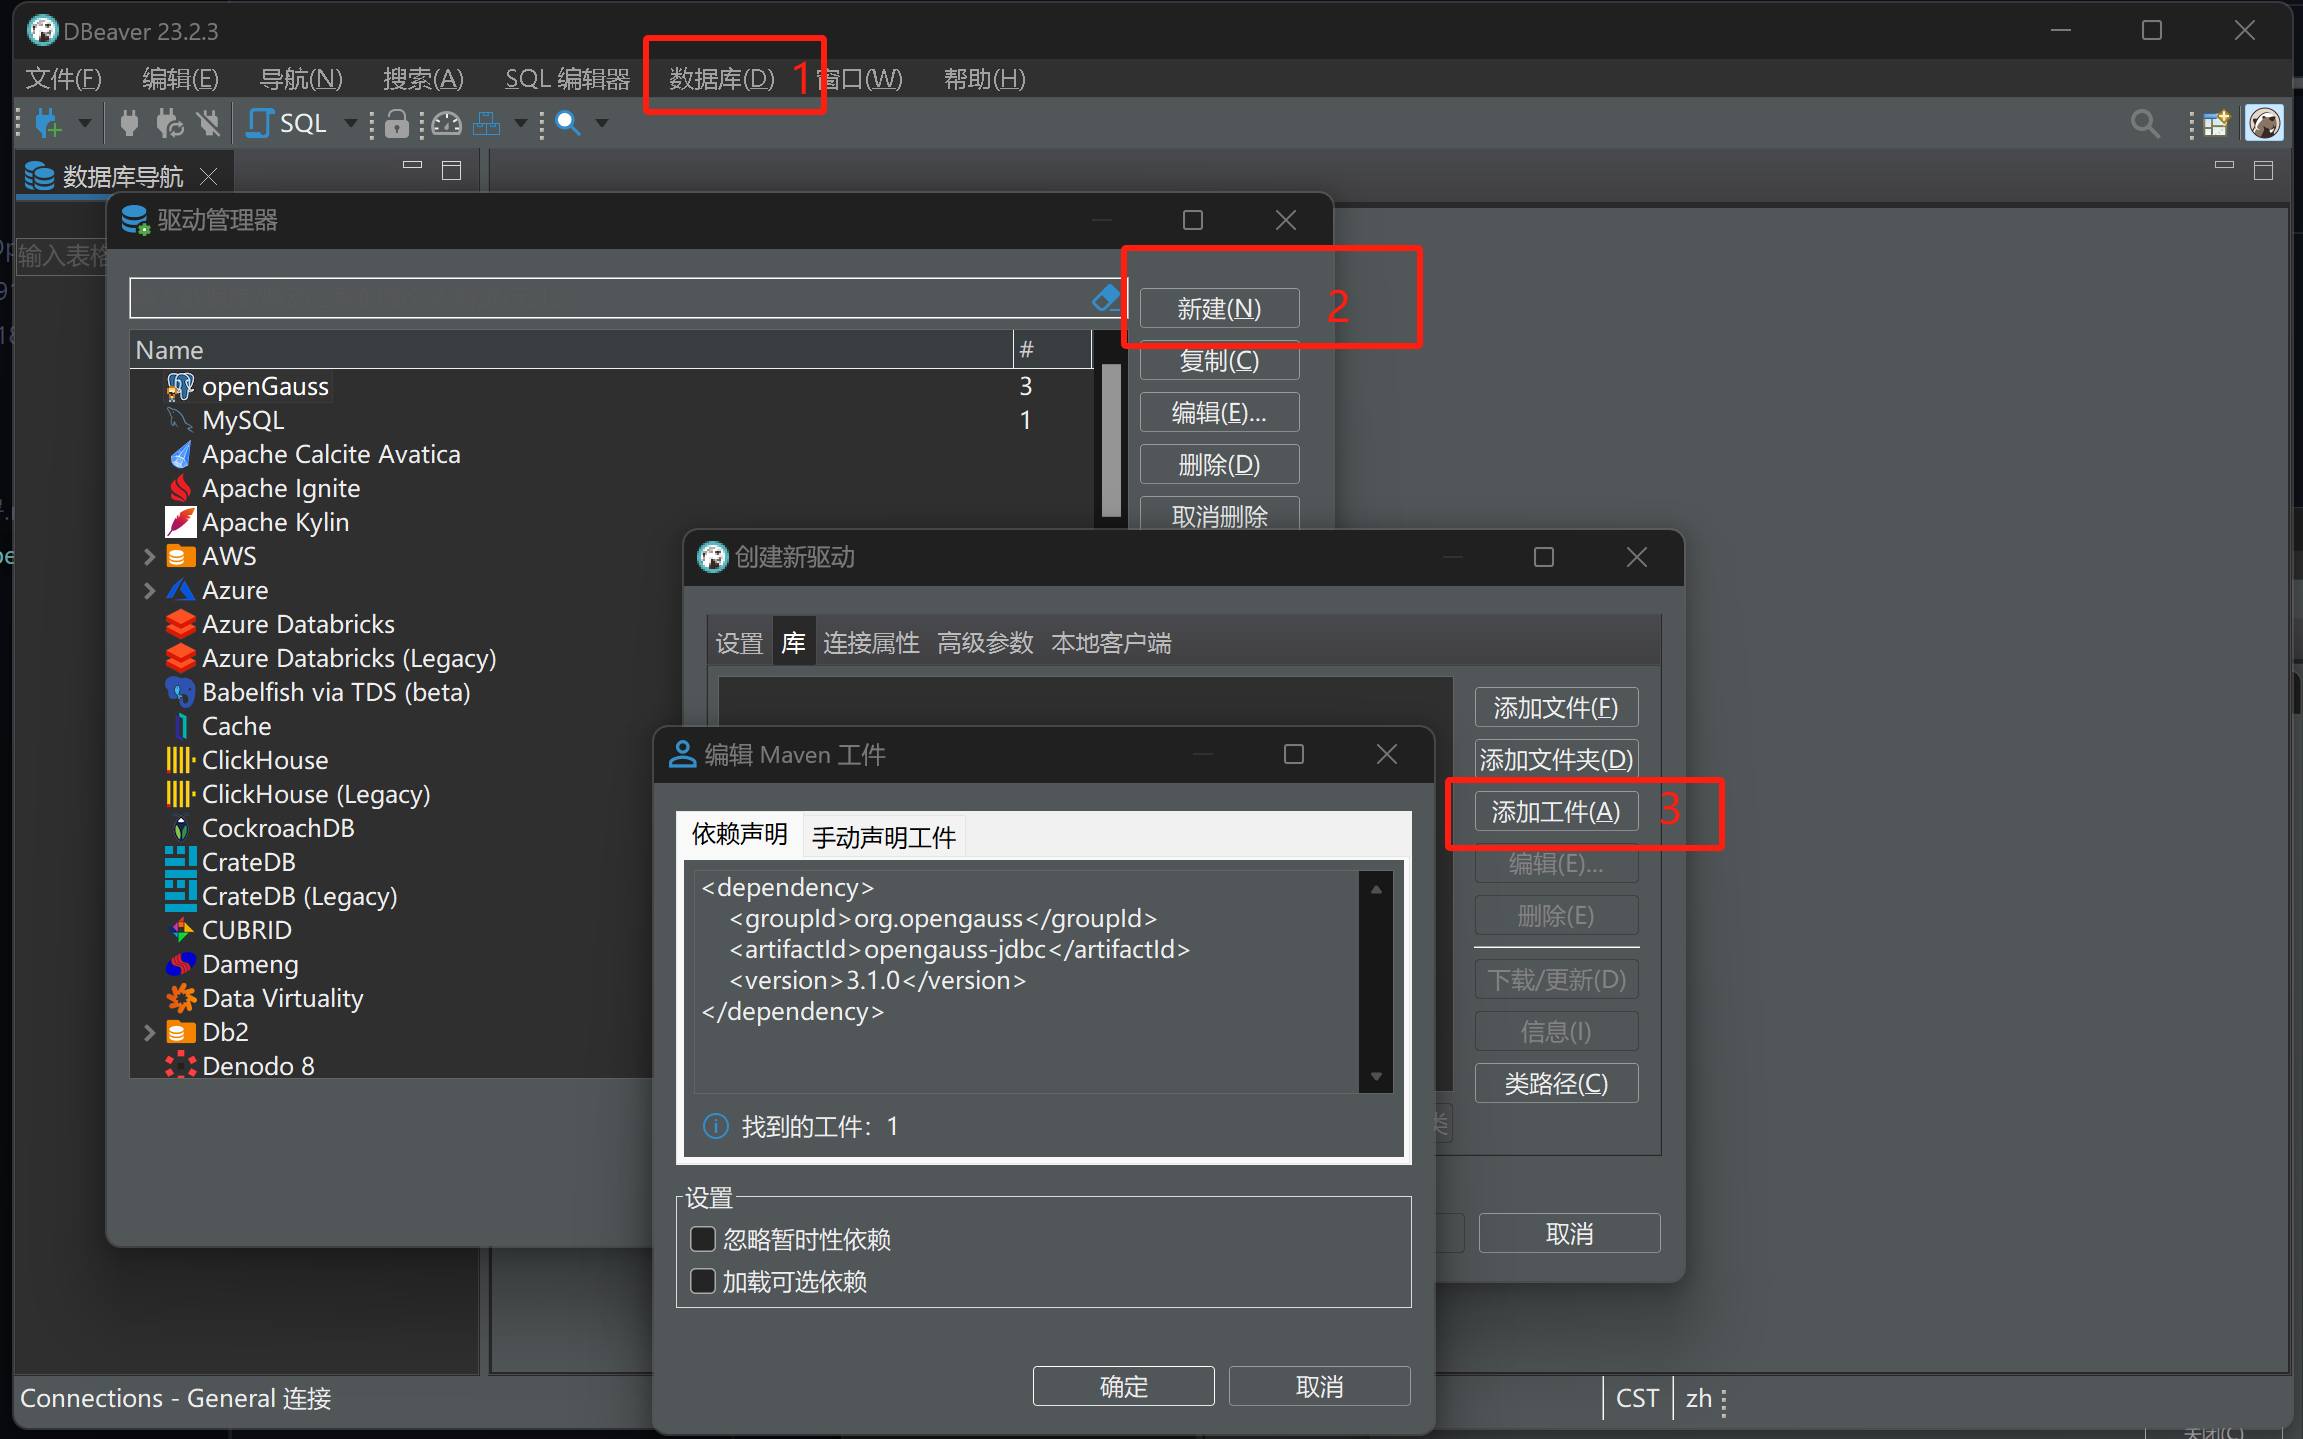Screen dimensions: 2303x1439
Task: Open the 文件(F) menu
Action: click(64, 78)
